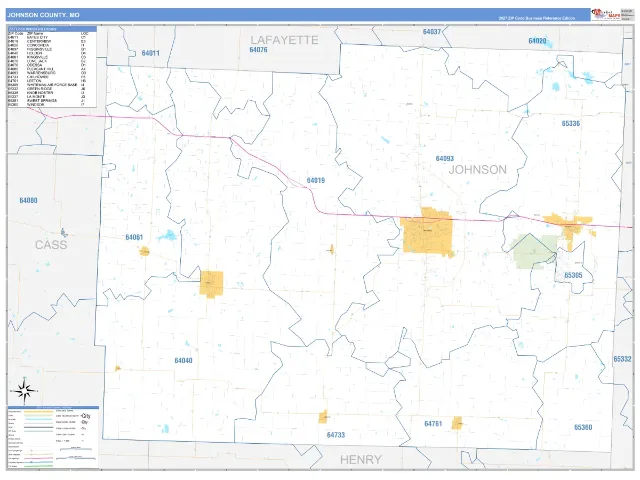This screenshot has height=480, width=640.
Task: Click the 65305 ZIP code label
Action: point(573,275)
